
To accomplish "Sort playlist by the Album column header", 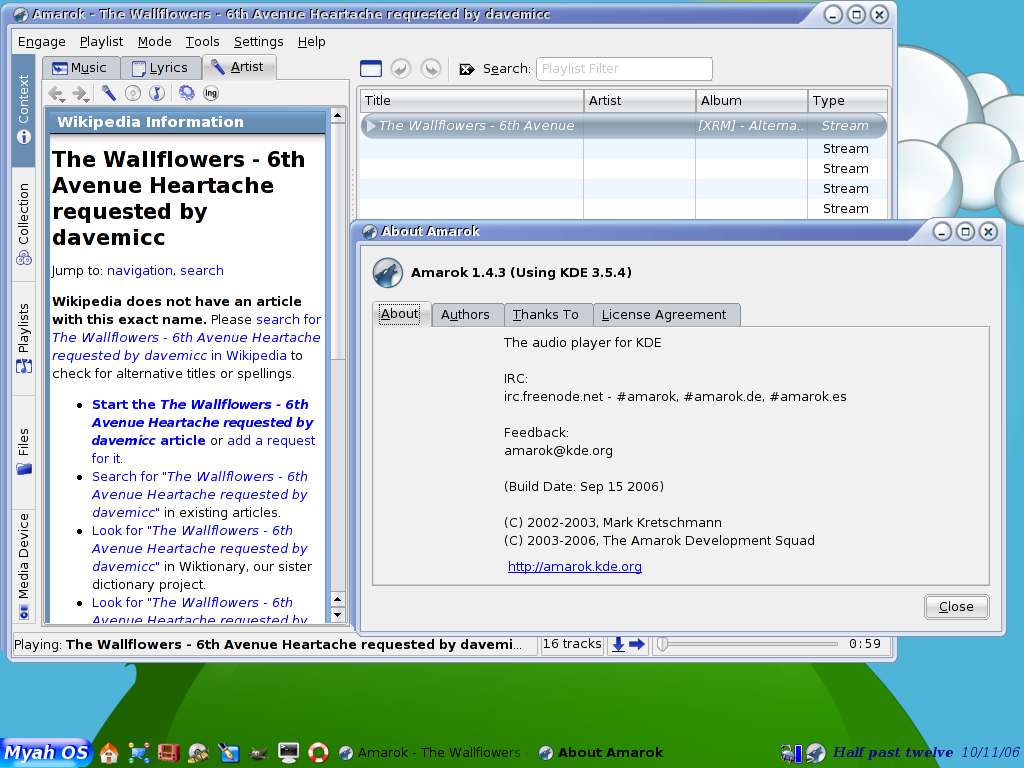I will click(752, 101).
